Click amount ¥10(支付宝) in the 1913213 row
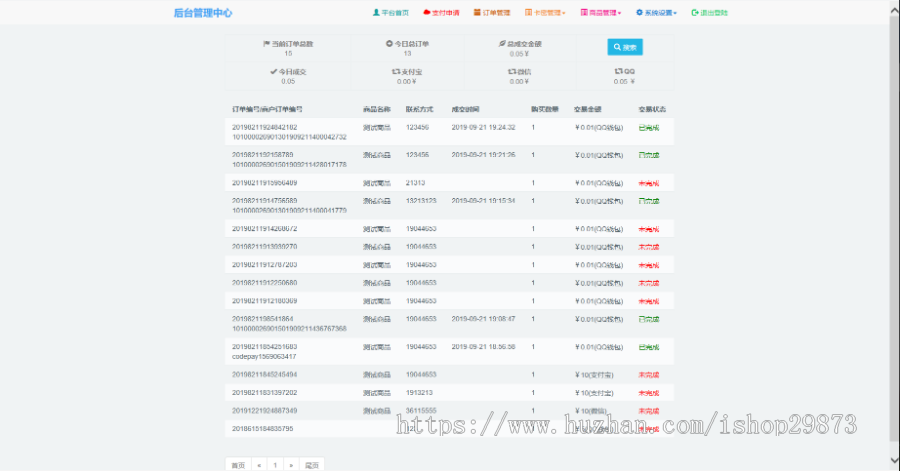This screenshot has width=900, height=471. 594,394
